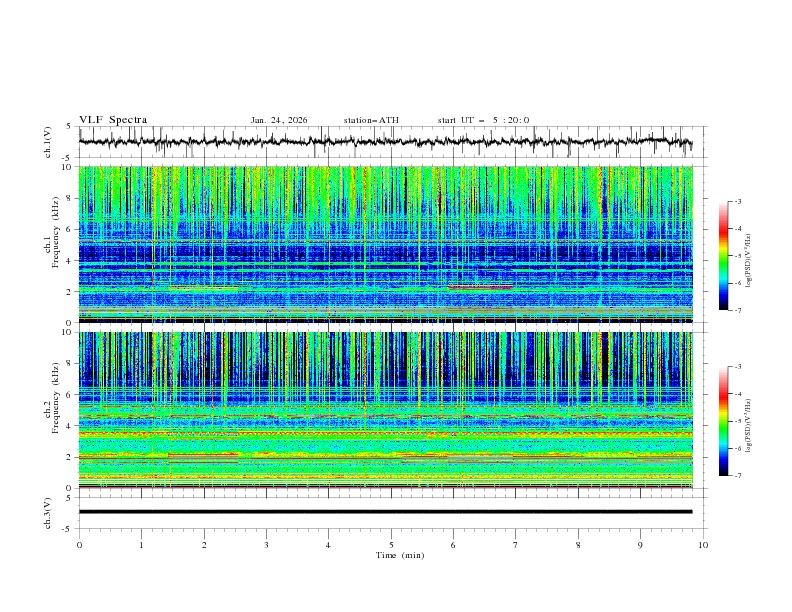The width and height of the screenshot is (792, 612).
Task: Click the Time (min) axis label
Action: point(400,555)
